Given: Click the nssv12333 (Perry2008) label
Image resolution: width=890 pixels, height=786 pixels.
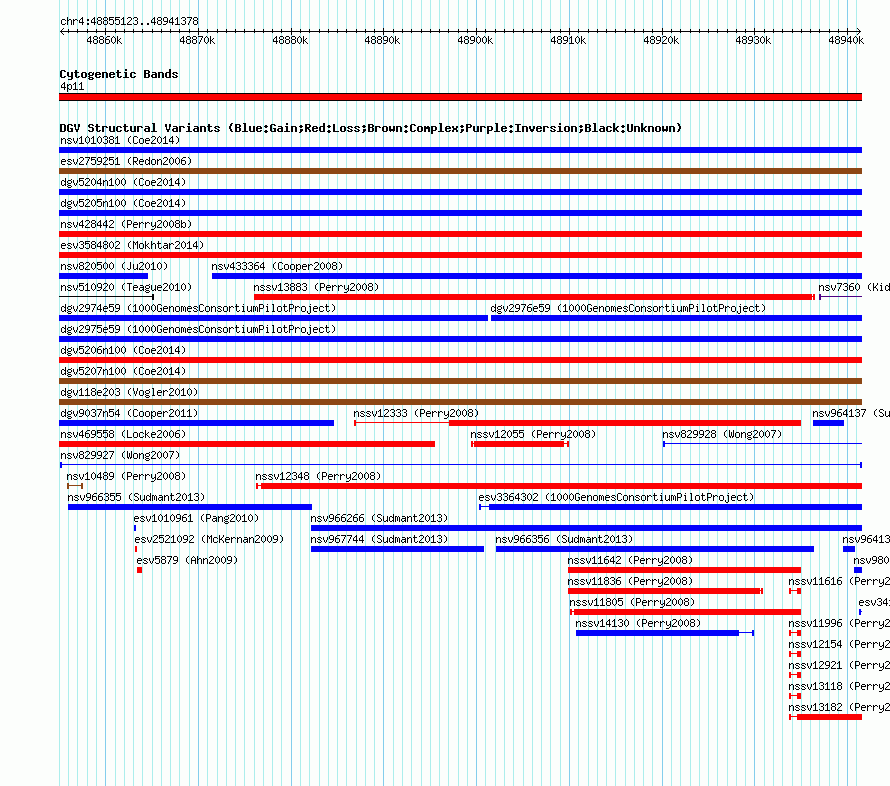Looking at the screenshot, I should [416, 413].
